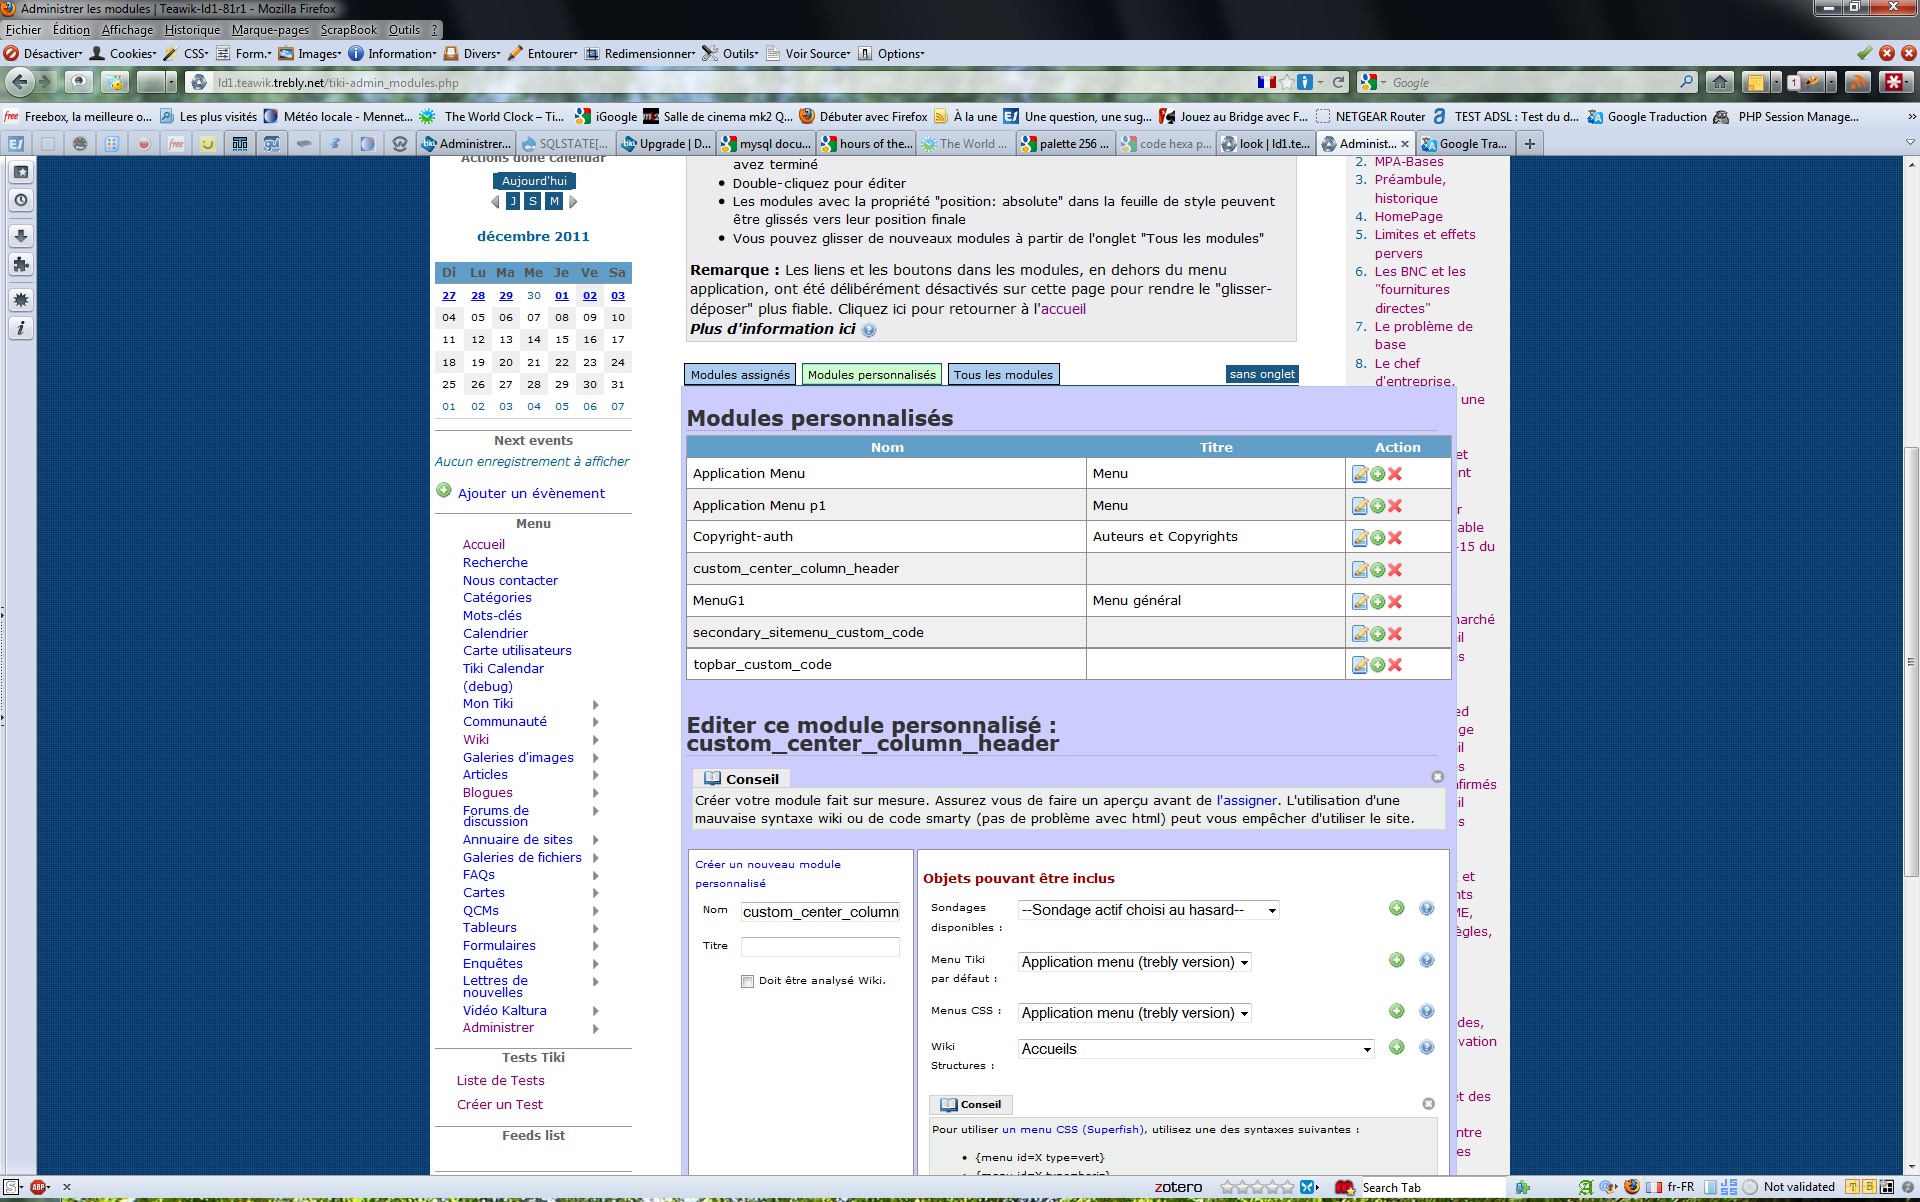Delete the MenuG1 module
Viewport: 1920px width, 1202px height.
[x=1395, y=602]
